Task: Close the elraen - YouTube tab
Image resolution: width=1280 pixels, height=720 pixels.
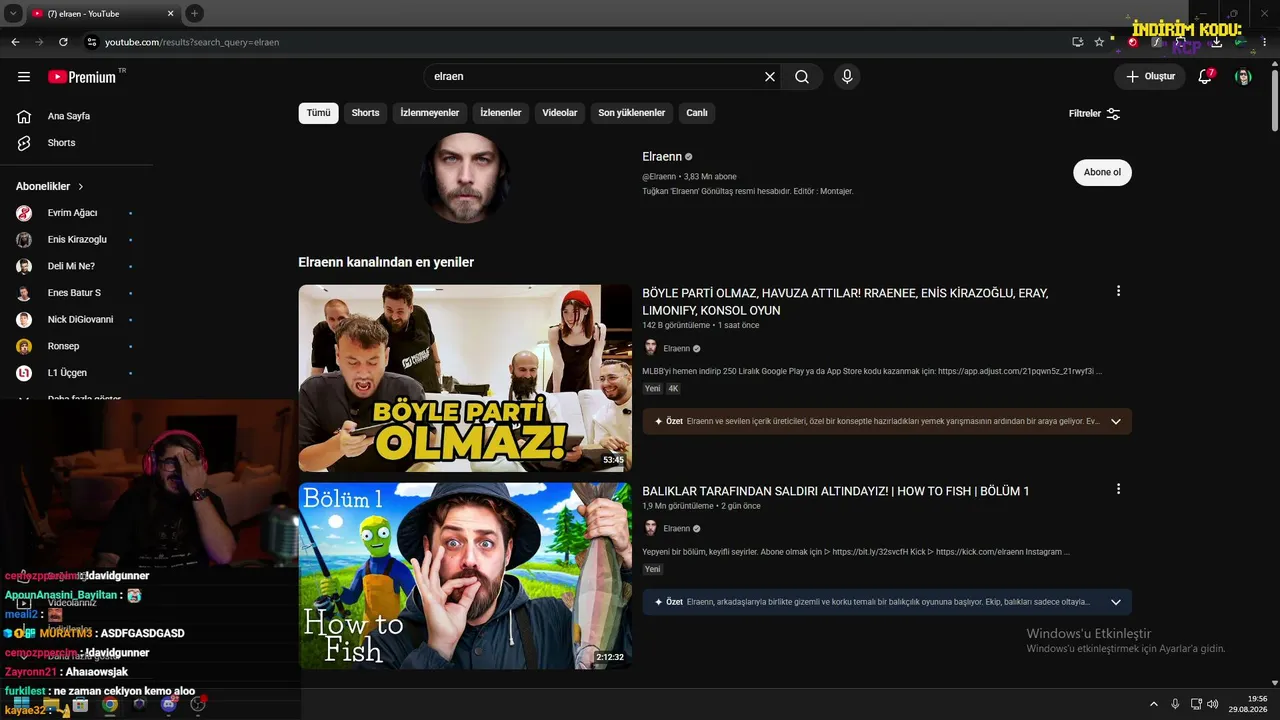Action: click(x=171, y=13)
